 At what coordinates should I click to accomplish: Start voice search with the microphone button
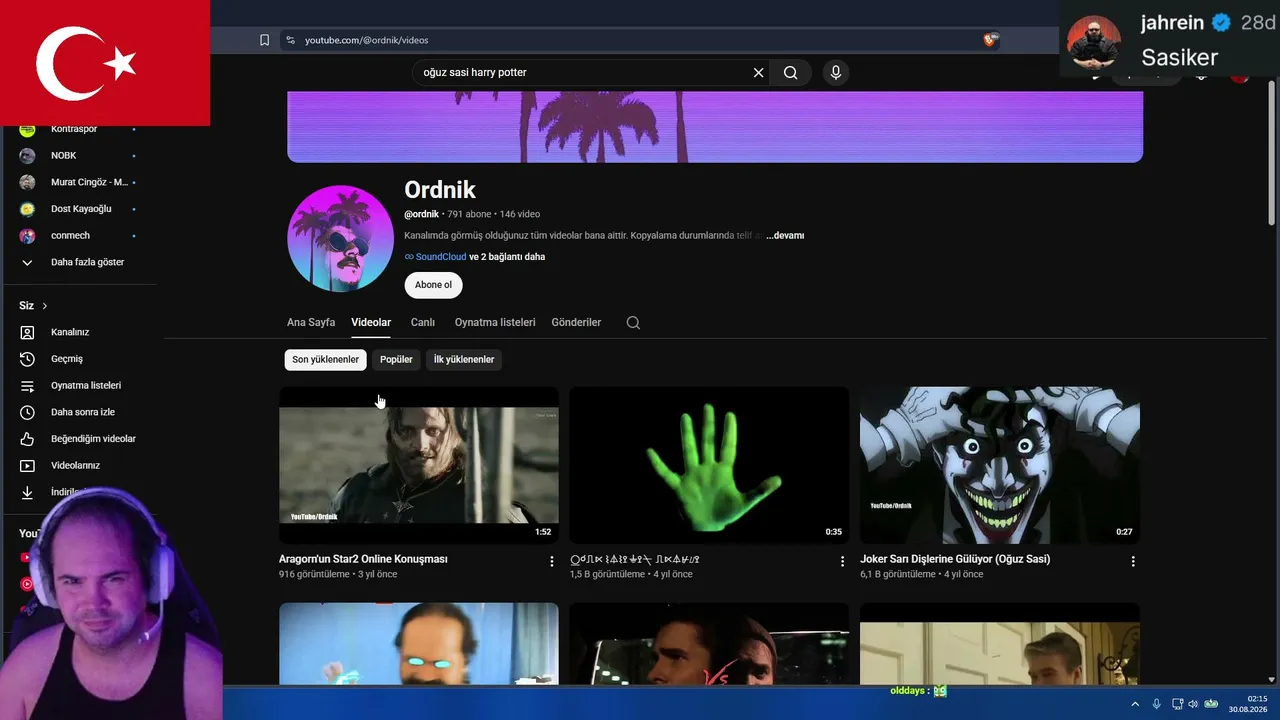point(836,72)
